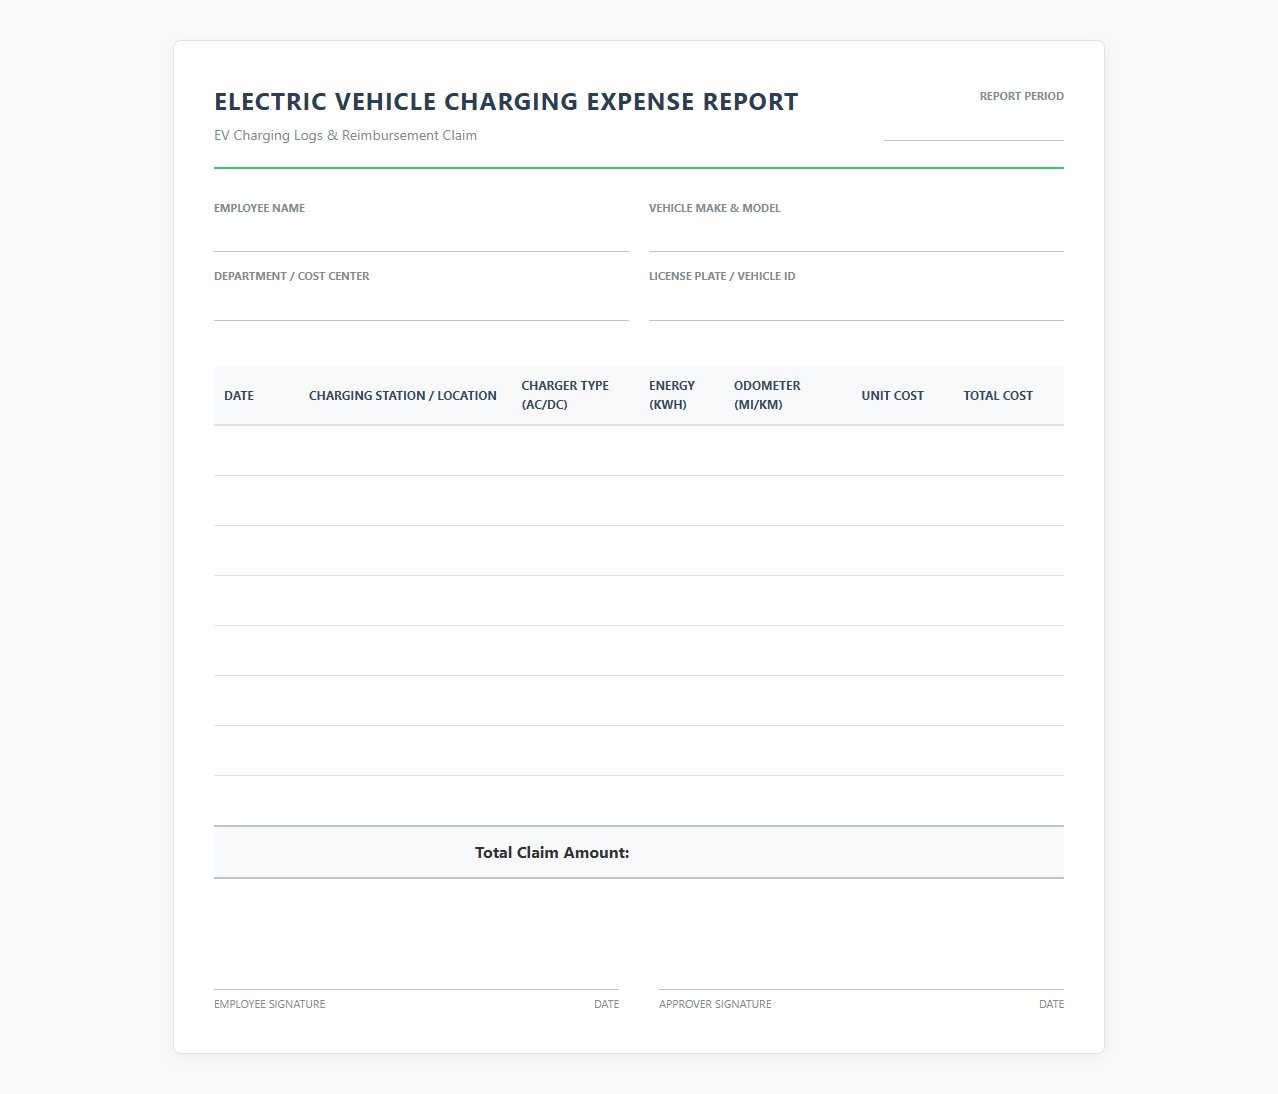Click the Employee Name field
The image size is (1278, 1094).
(421, 236)
